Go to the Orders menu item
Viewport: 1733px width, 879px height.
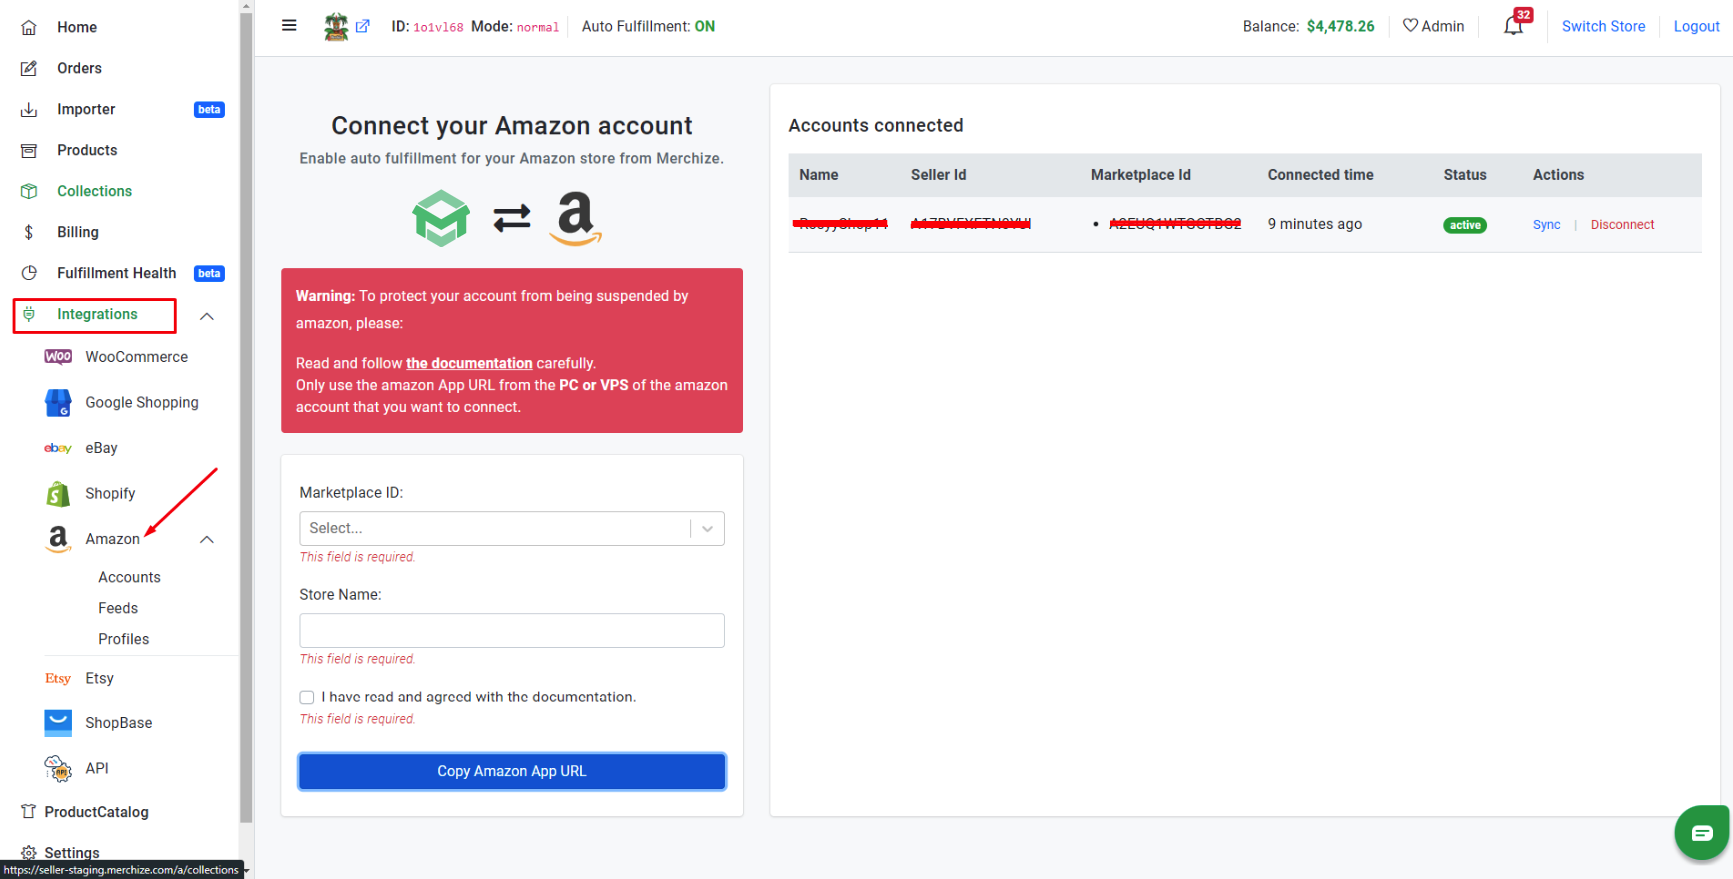coord(79,68)
